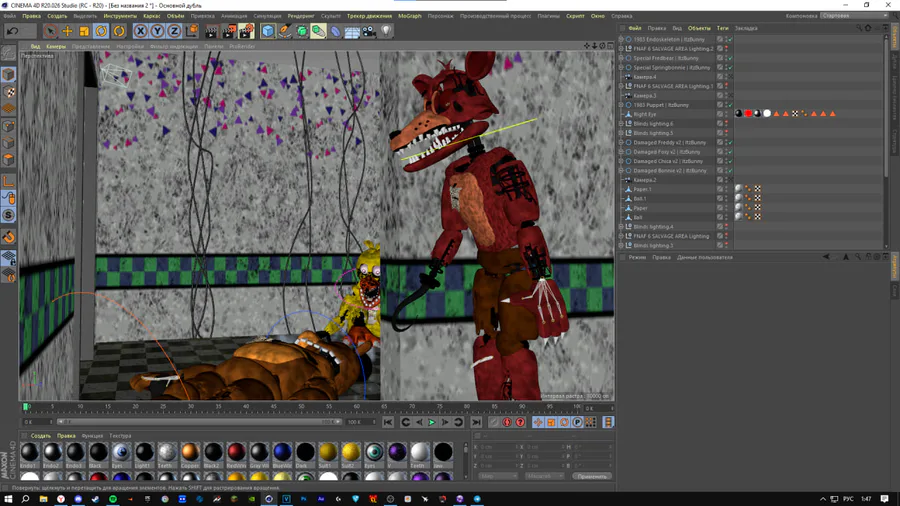Click Play Forwards green button
The width and height of the screenshot is (900, 506).
pyautogui.click(x=432, y=422)
